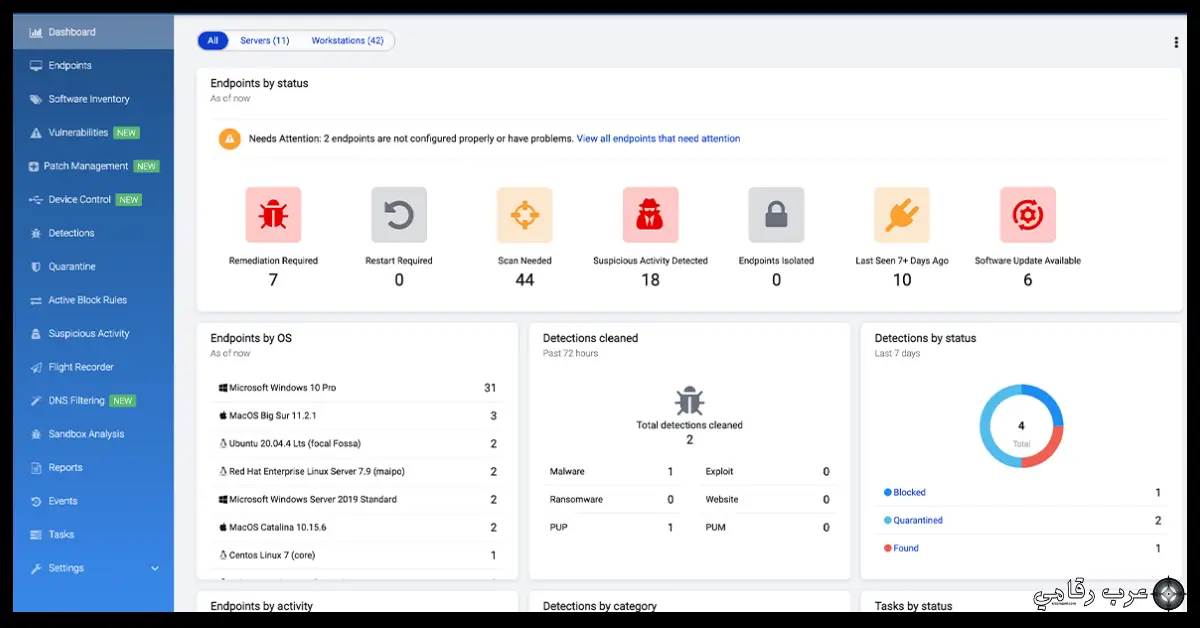Click the Settings wrench icon in sidebar
Screen dimensions: 1200x628
(x=36, y=568)
